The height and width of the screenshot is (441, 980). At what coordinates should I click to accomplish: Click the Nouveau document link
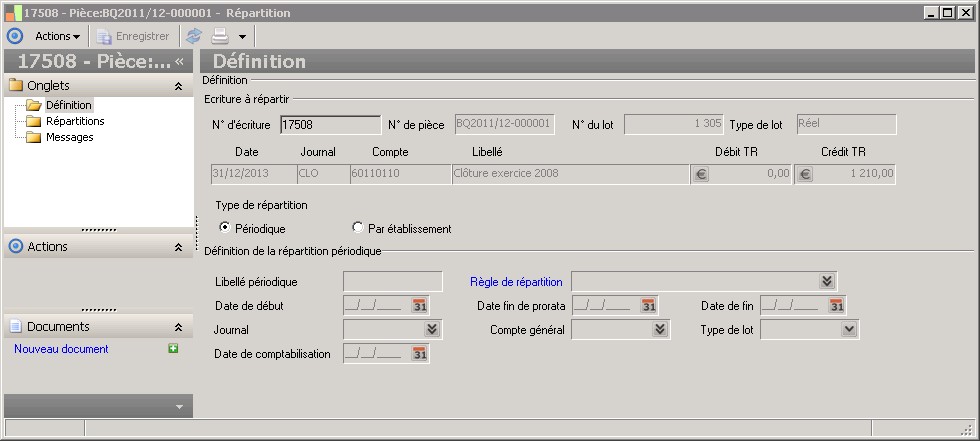click(x=61, y=349)
